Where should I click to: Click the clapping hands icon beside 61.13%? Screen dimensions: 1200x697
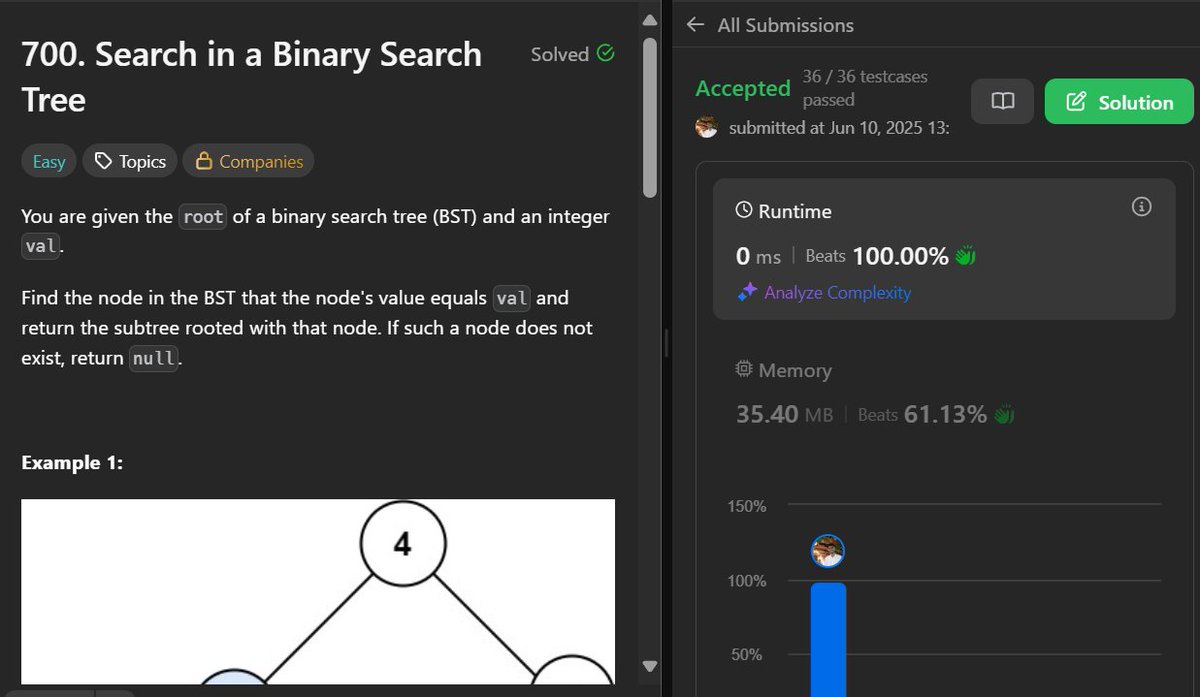click(1004, 414)
